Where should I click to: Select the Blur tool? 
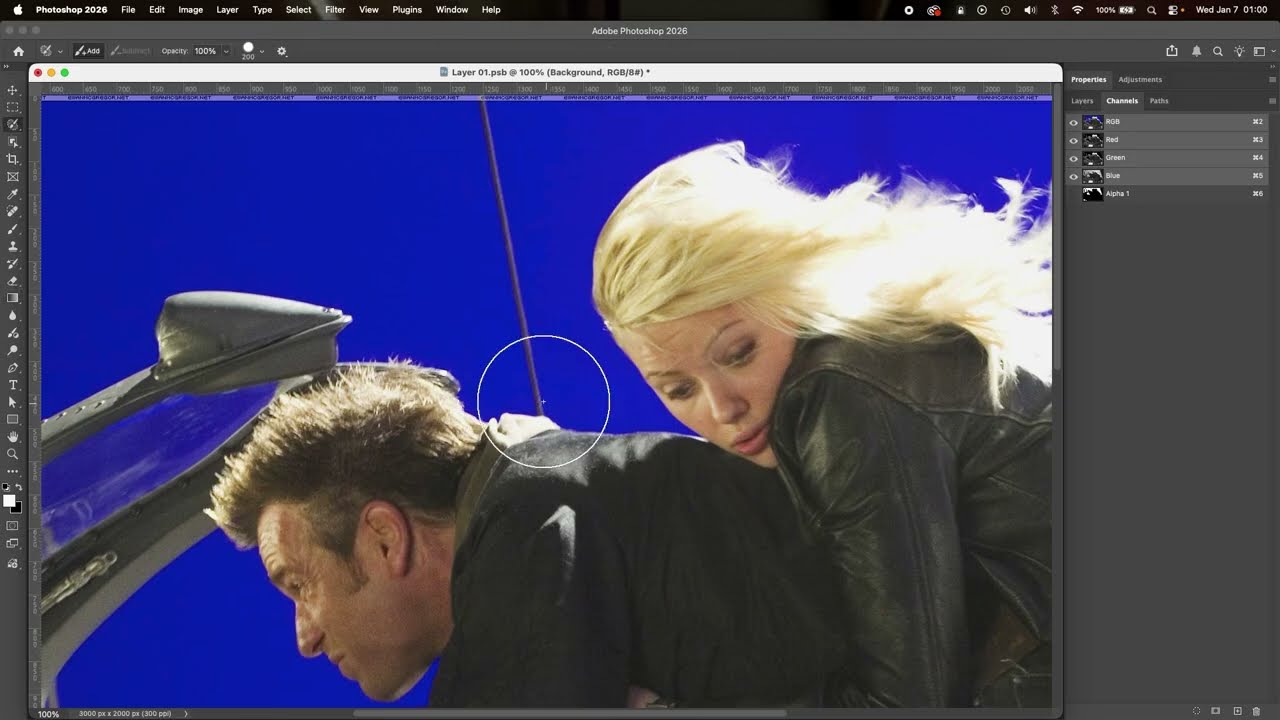point(13,315)
